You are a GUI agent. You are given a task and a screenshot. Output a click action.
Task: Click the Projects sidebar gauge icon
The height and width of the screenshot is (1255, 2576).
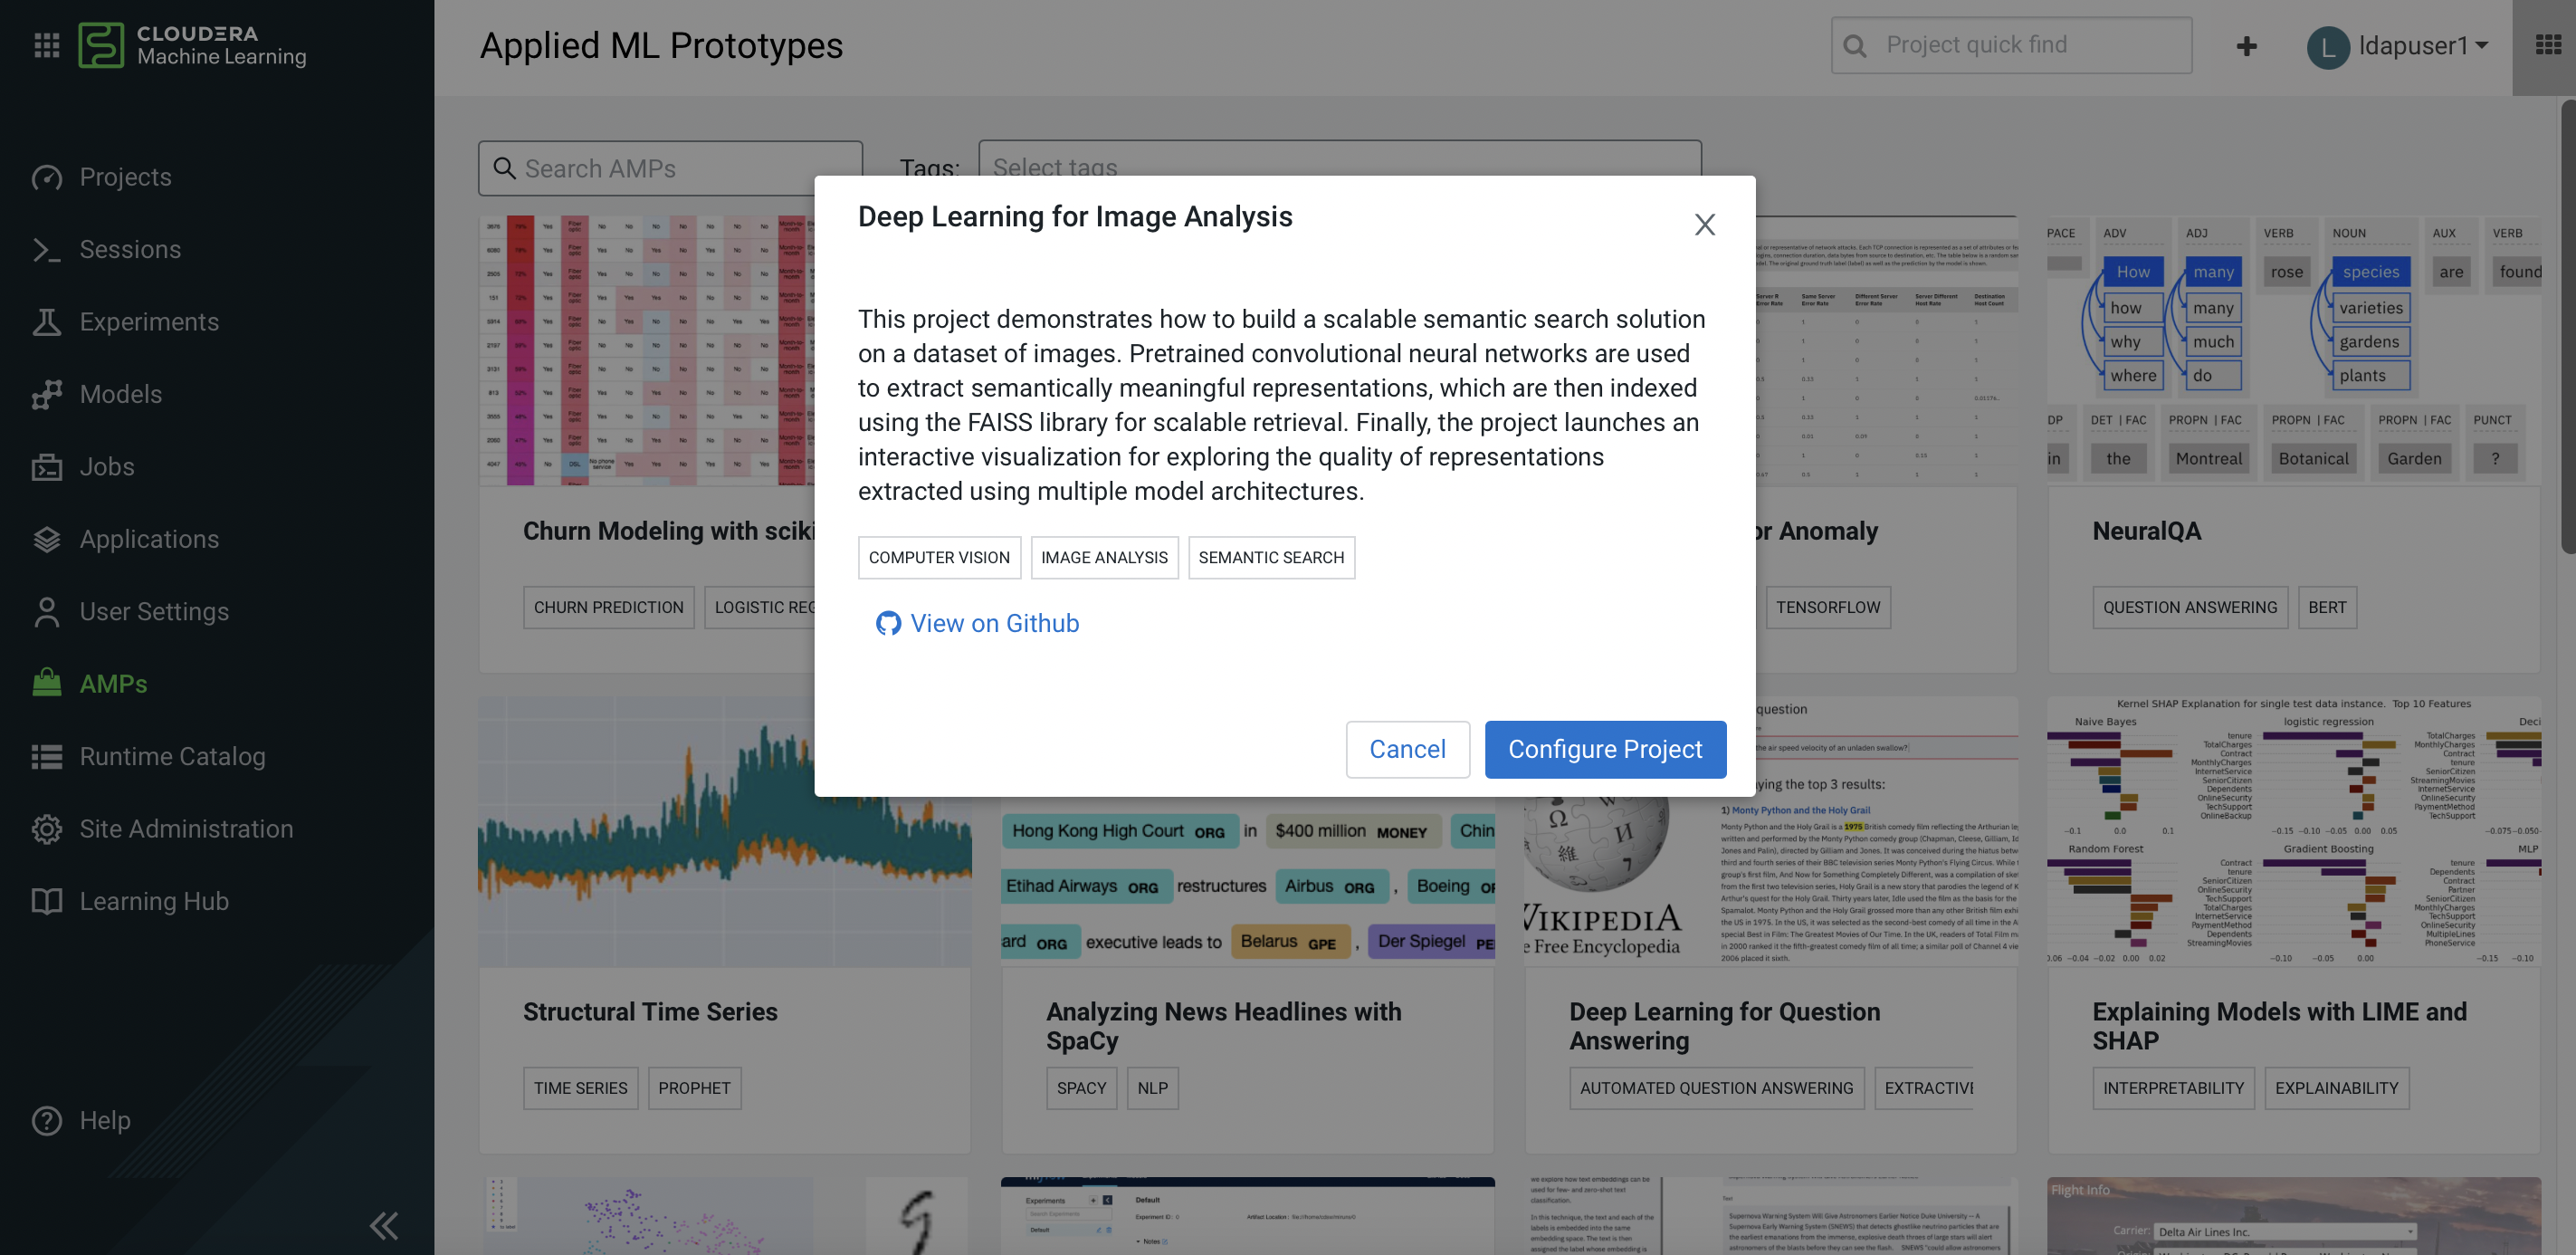(x=46, y=177)
